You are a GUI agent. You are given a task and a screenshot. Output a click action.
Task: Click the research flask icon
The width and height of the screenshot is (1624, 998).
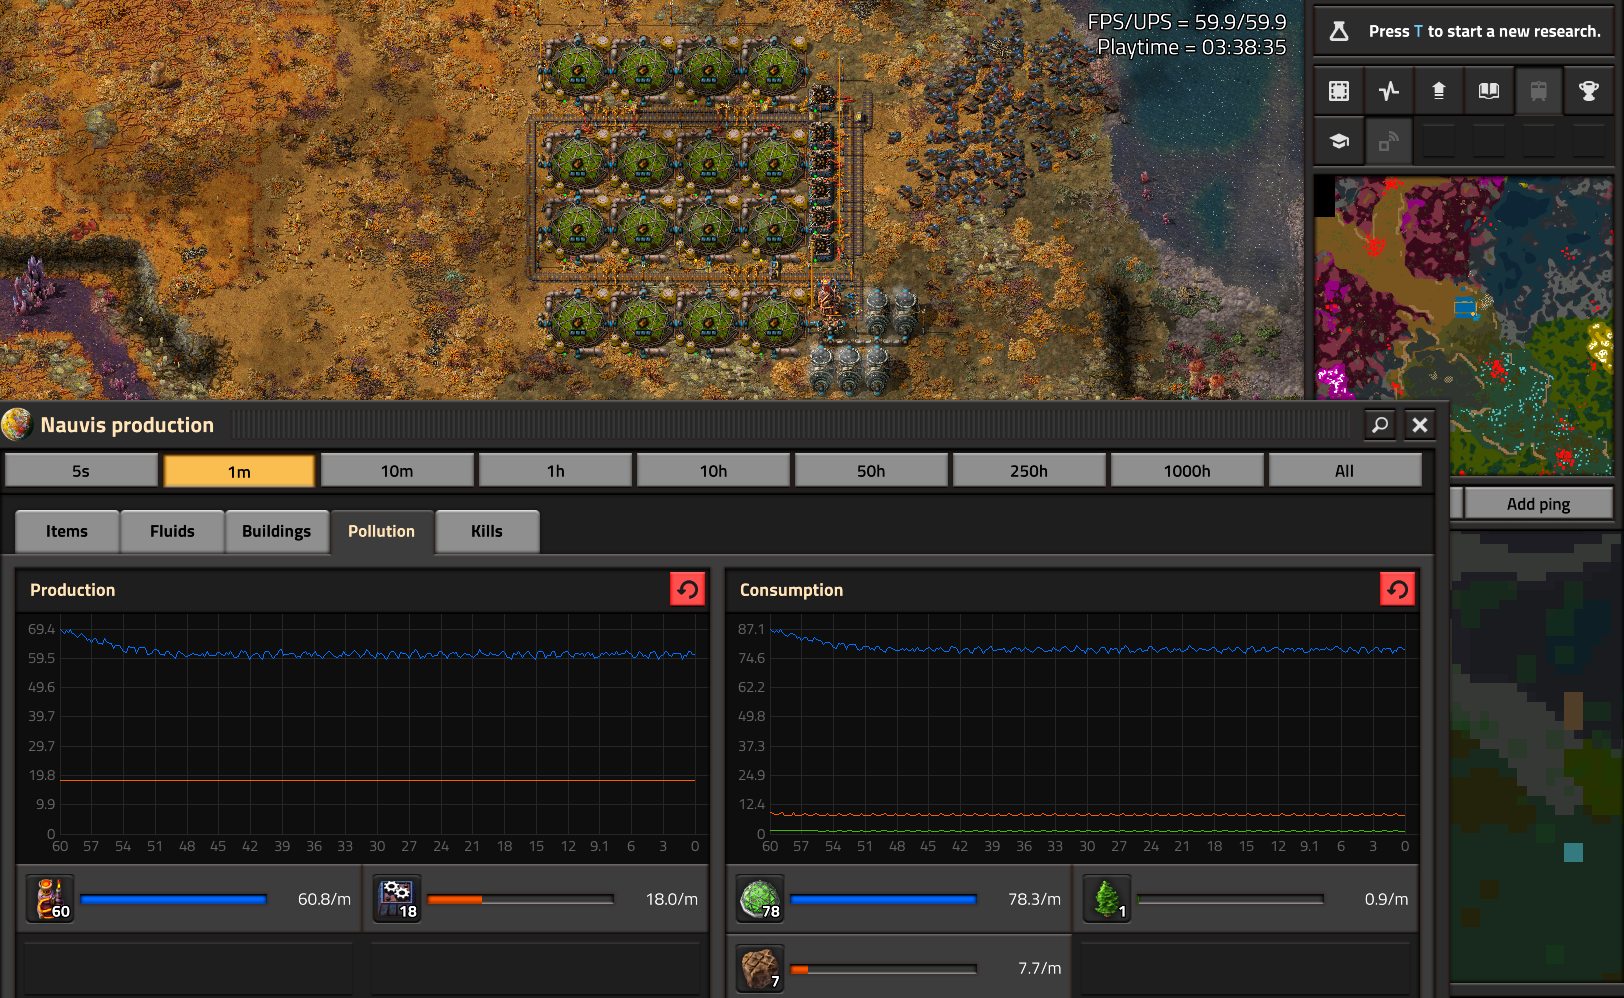[1339, 31]
